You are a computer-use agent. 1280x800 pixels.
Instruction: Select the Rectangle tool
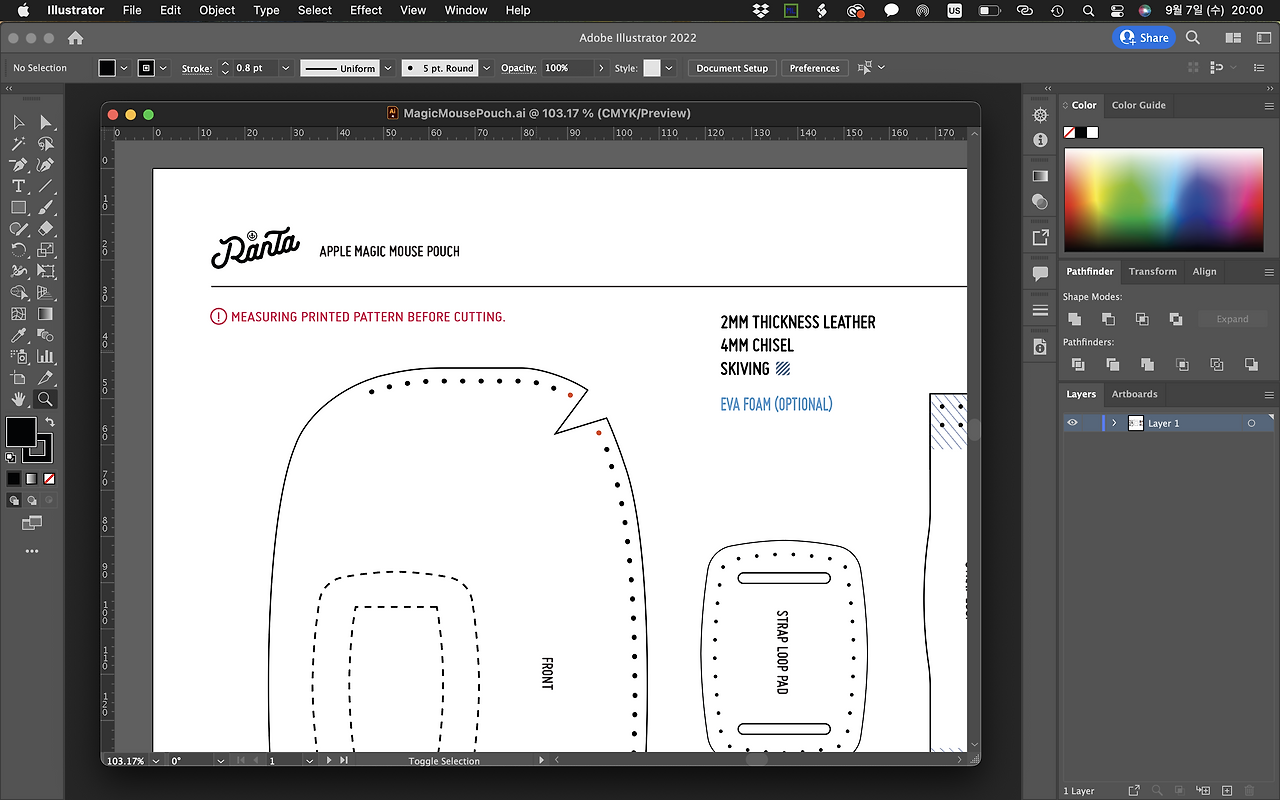(x=19, y=207)
